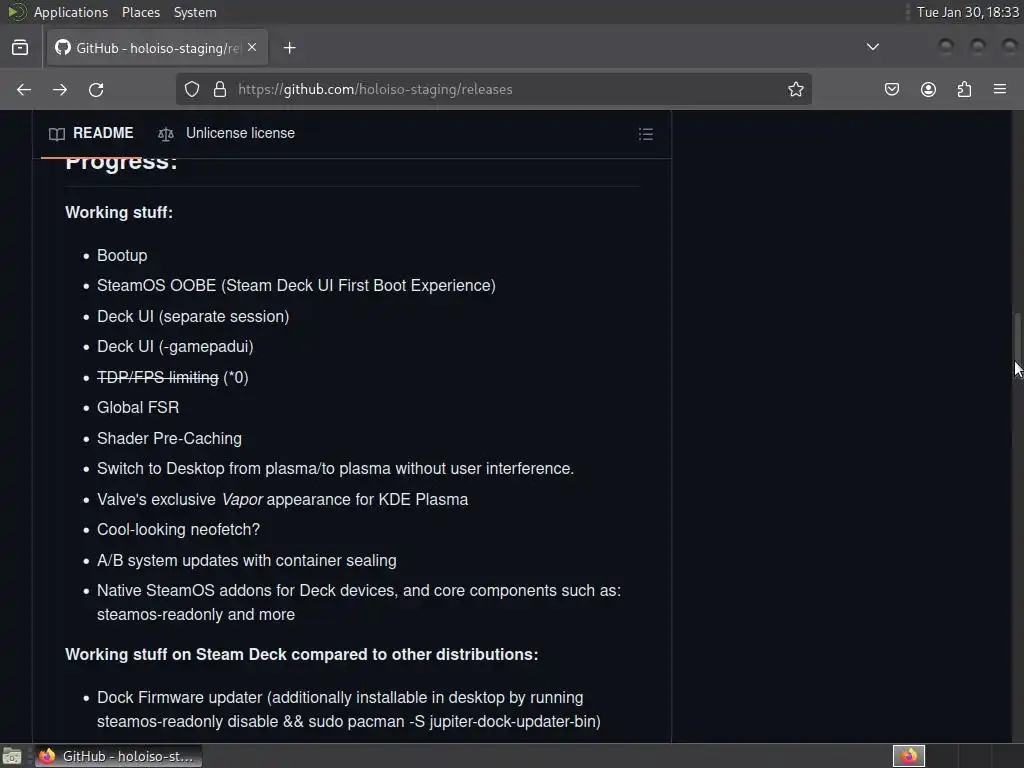Select the GitHub - holoiso-st... taskbar button

(118, 756)
